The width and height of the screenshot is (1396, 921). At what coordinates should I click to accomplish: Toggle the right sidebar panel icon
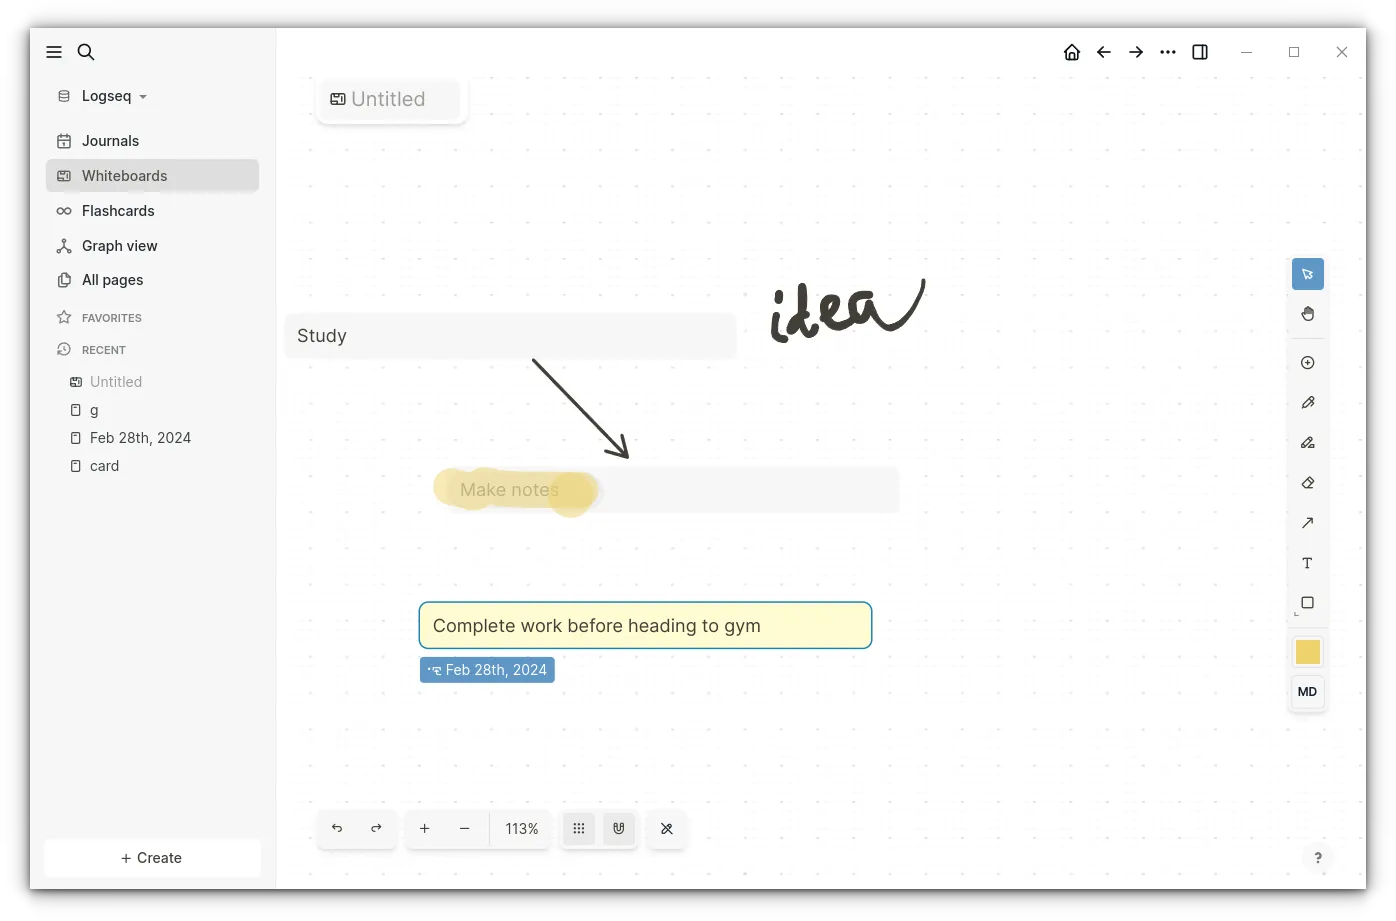1200,52
